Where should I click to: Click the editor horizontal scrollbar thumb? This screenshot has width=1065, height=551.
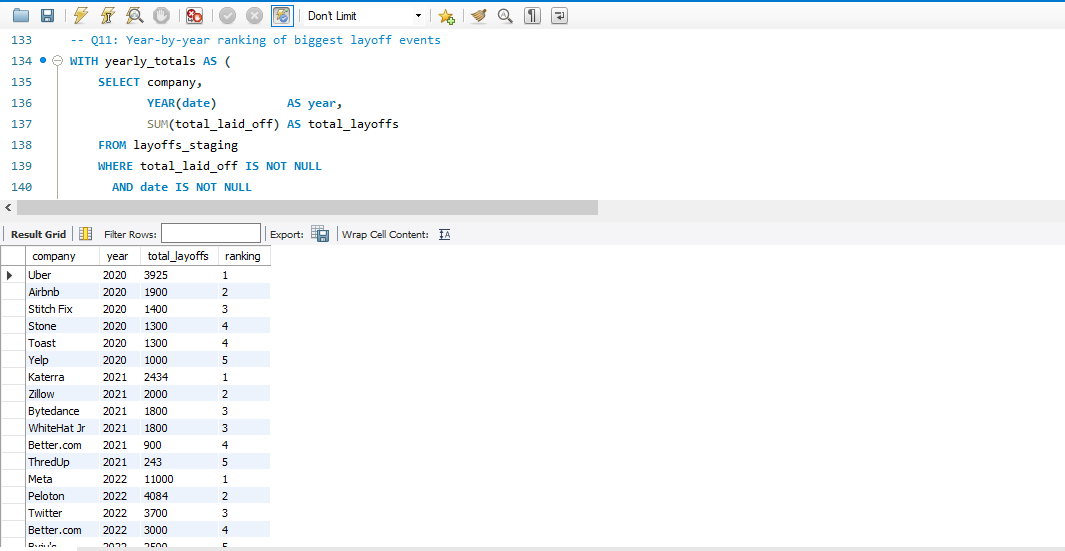307,207
